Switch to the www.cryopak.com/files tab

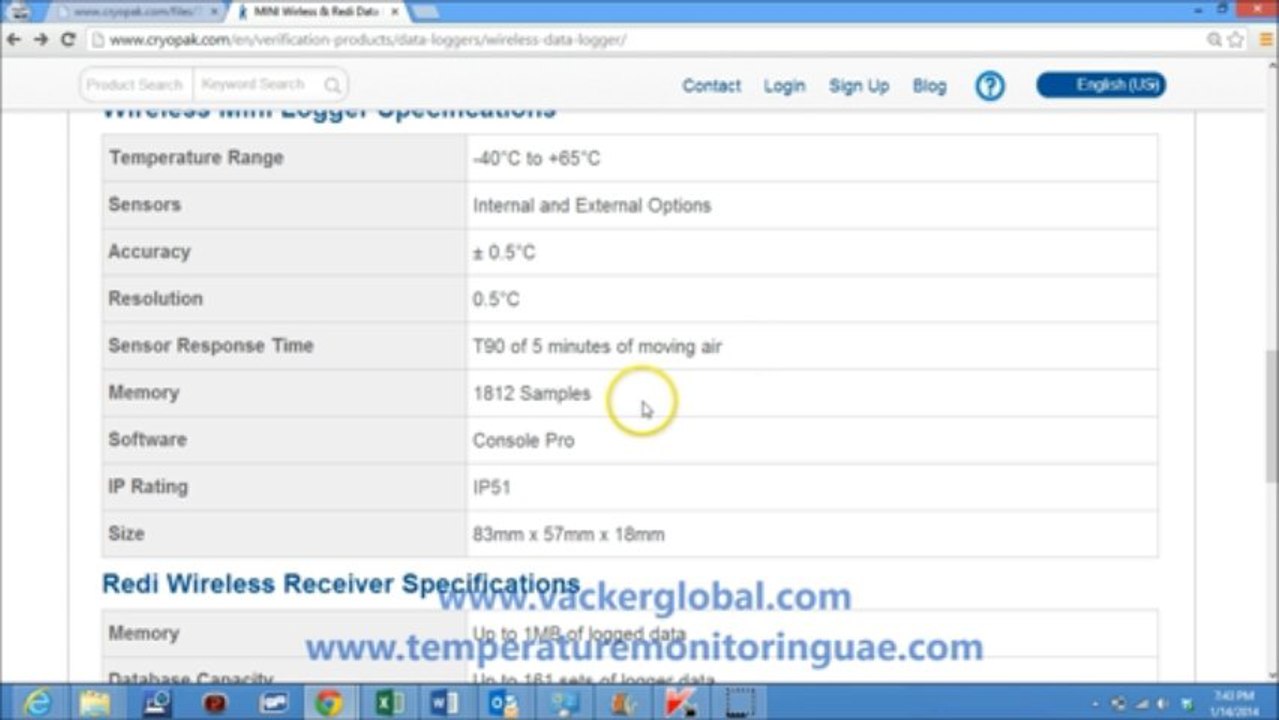[135, 11]
